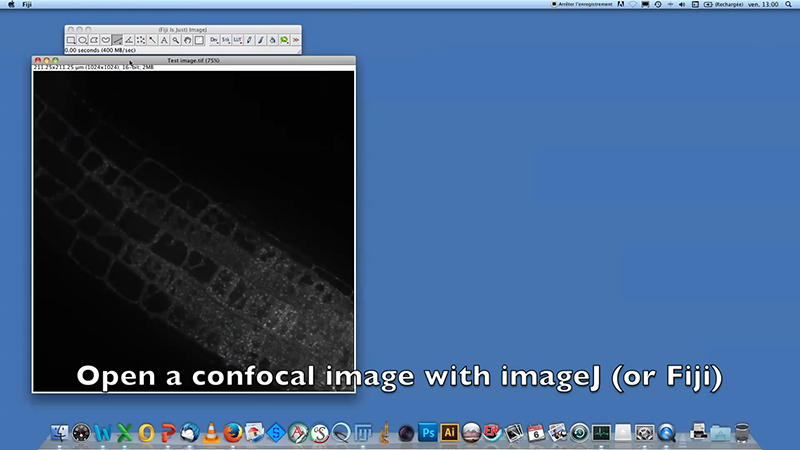Screen dimensions: 800x450
Task: Launch QuickTime Player from the dock
Action: point(666,433)
